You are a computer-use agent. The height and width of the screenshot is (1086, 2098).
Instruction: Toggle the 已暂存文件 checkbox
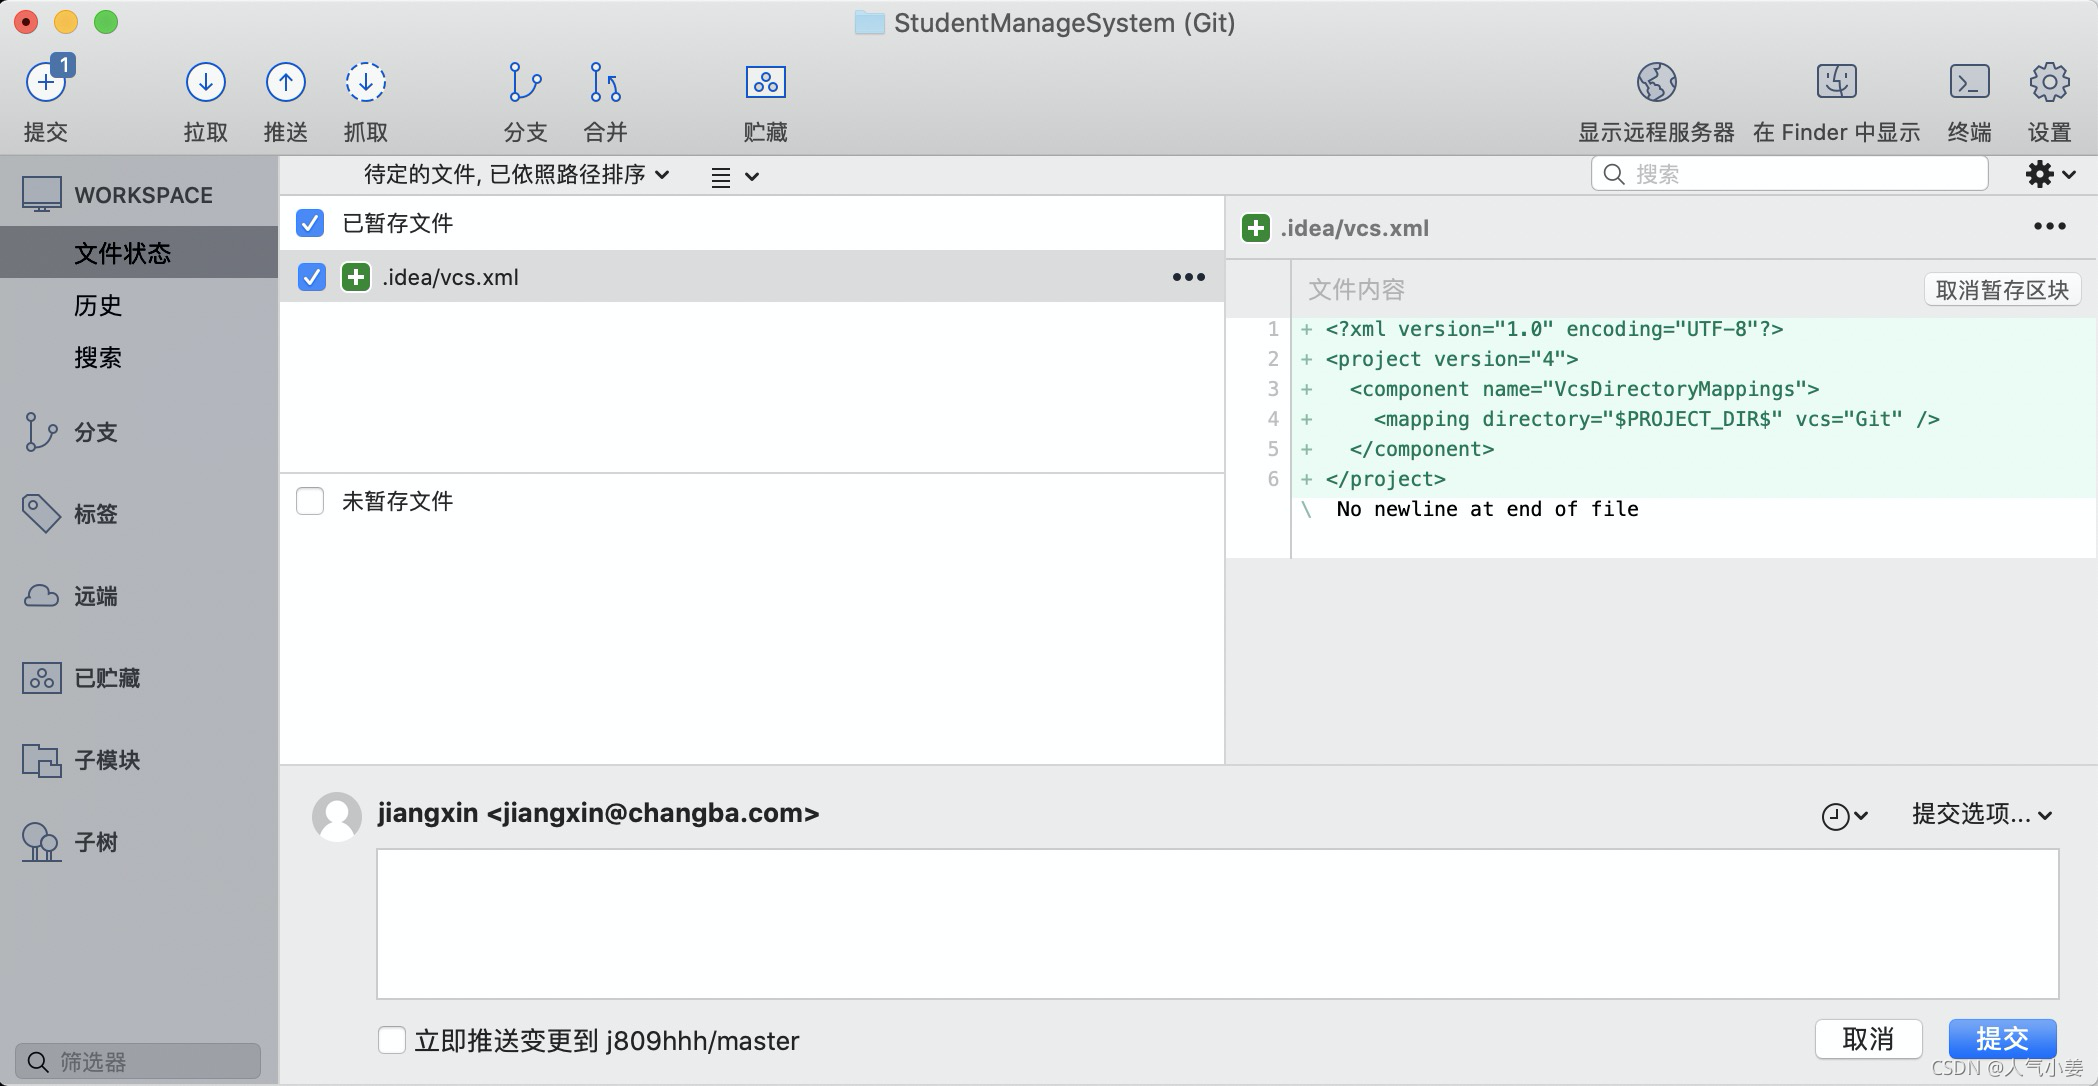[x=310, y=223]
